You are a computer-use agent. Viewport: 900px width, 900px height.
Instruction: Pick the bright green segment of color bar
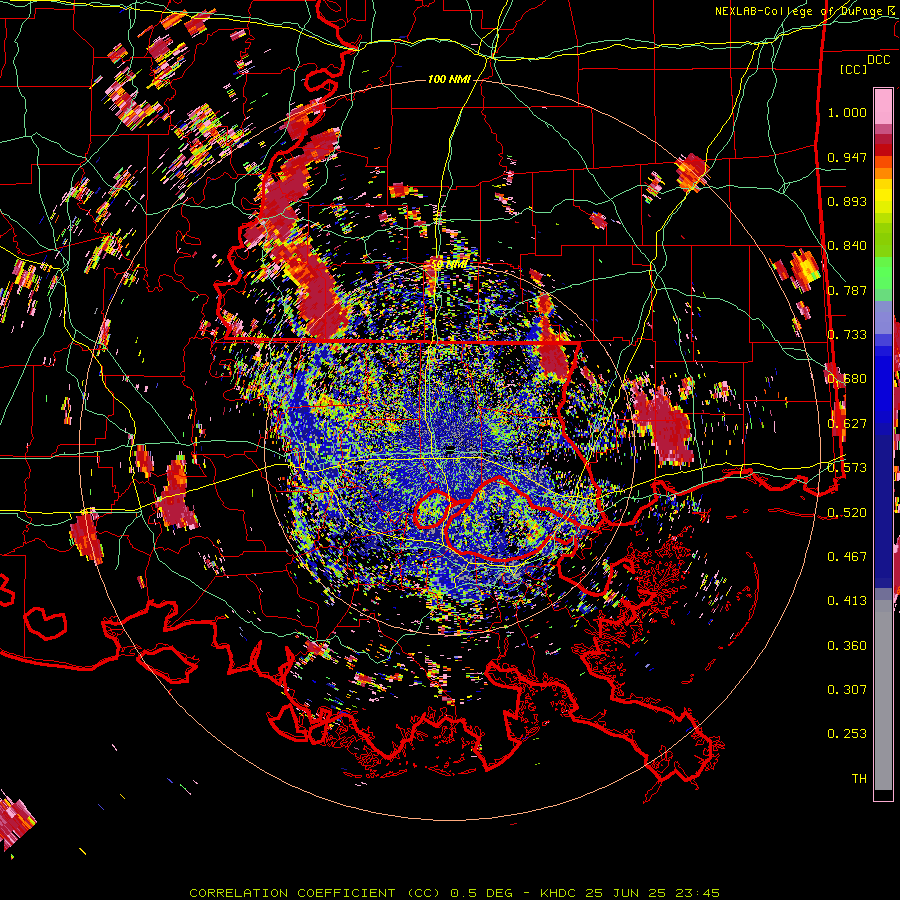pyautogui.click(x=883, y=273)
